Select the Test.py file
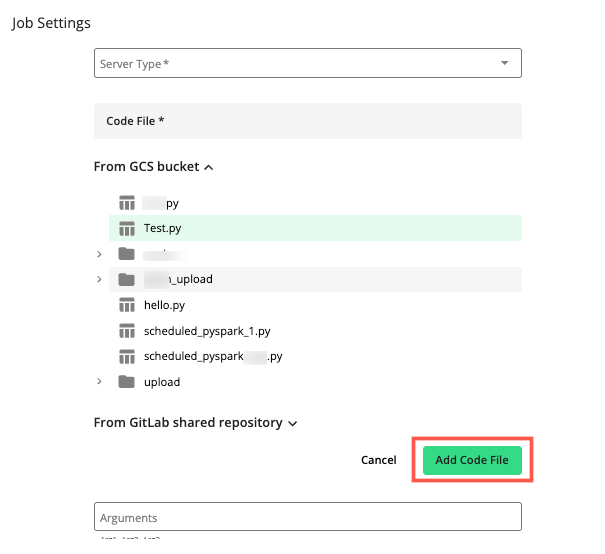 [162, 228]
